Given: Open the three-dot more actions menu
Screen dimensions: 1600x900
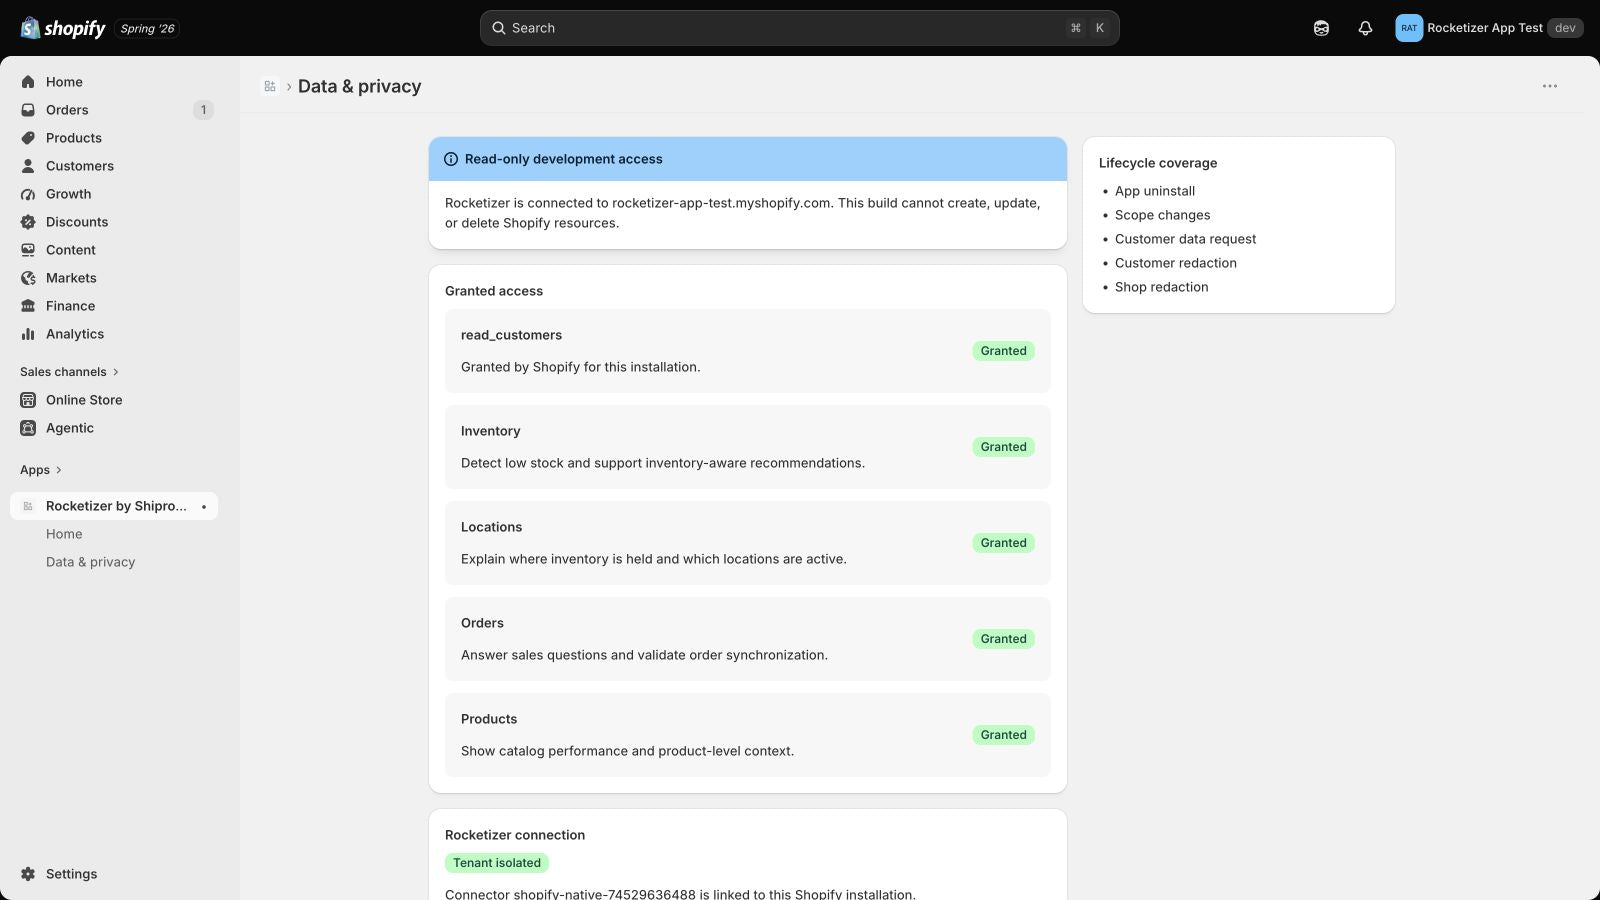Looking at the screenshot, I should (1550, 86).
